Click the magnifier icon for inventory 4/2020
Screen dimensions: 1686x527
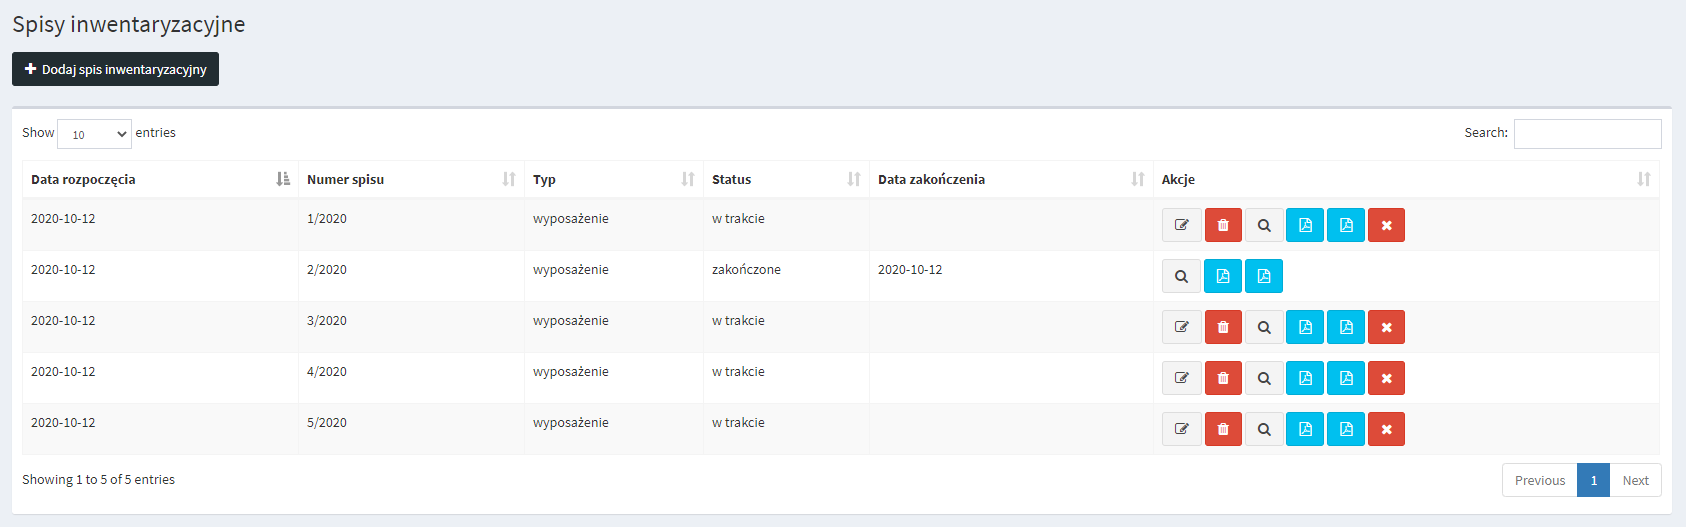(1264, 378)
